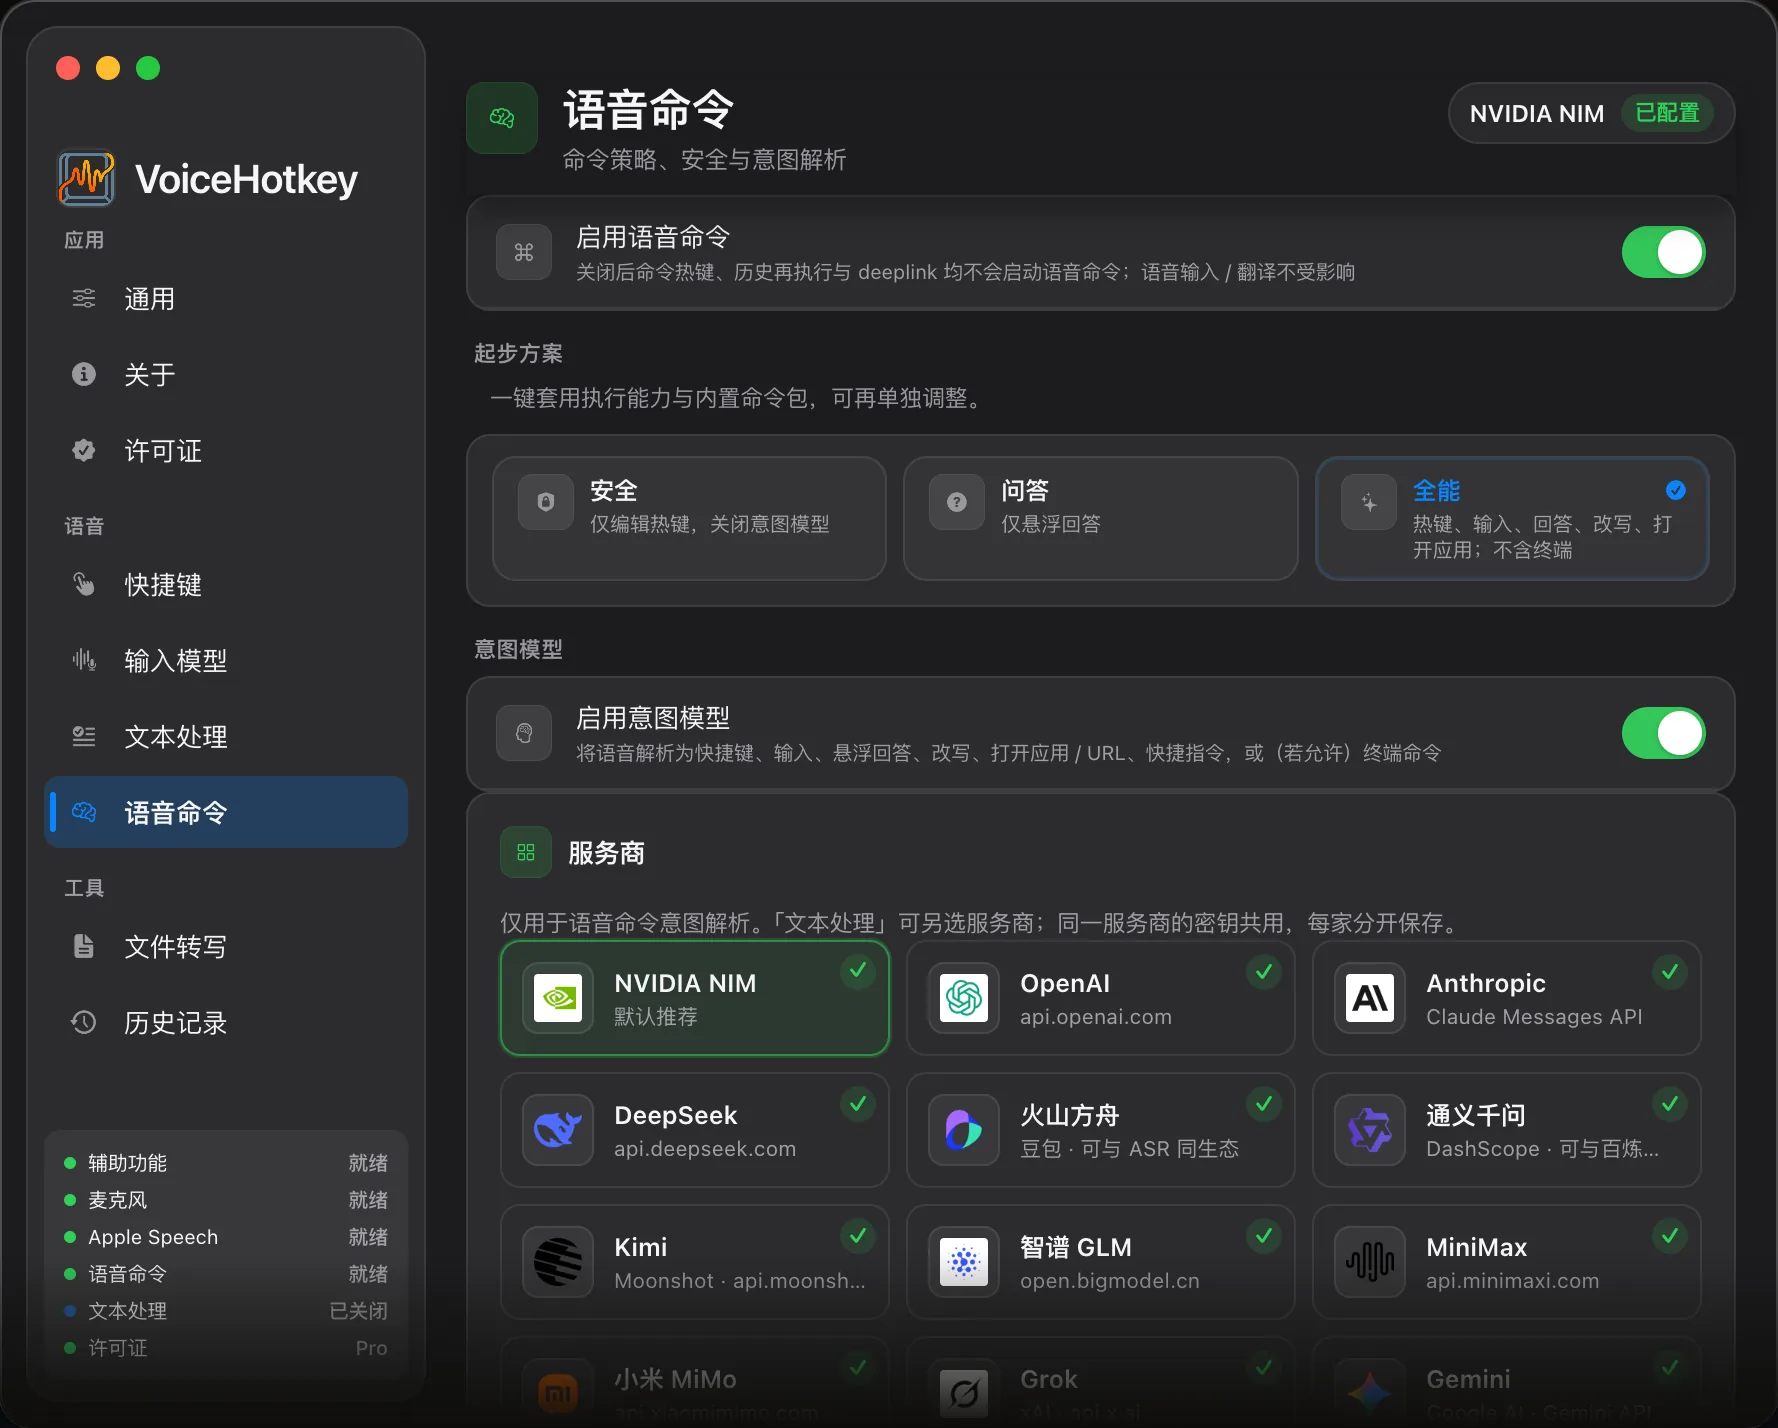Select the 通义千问 provider card
This screenshot has width=1778, height=1428.
[1507, 1130]
